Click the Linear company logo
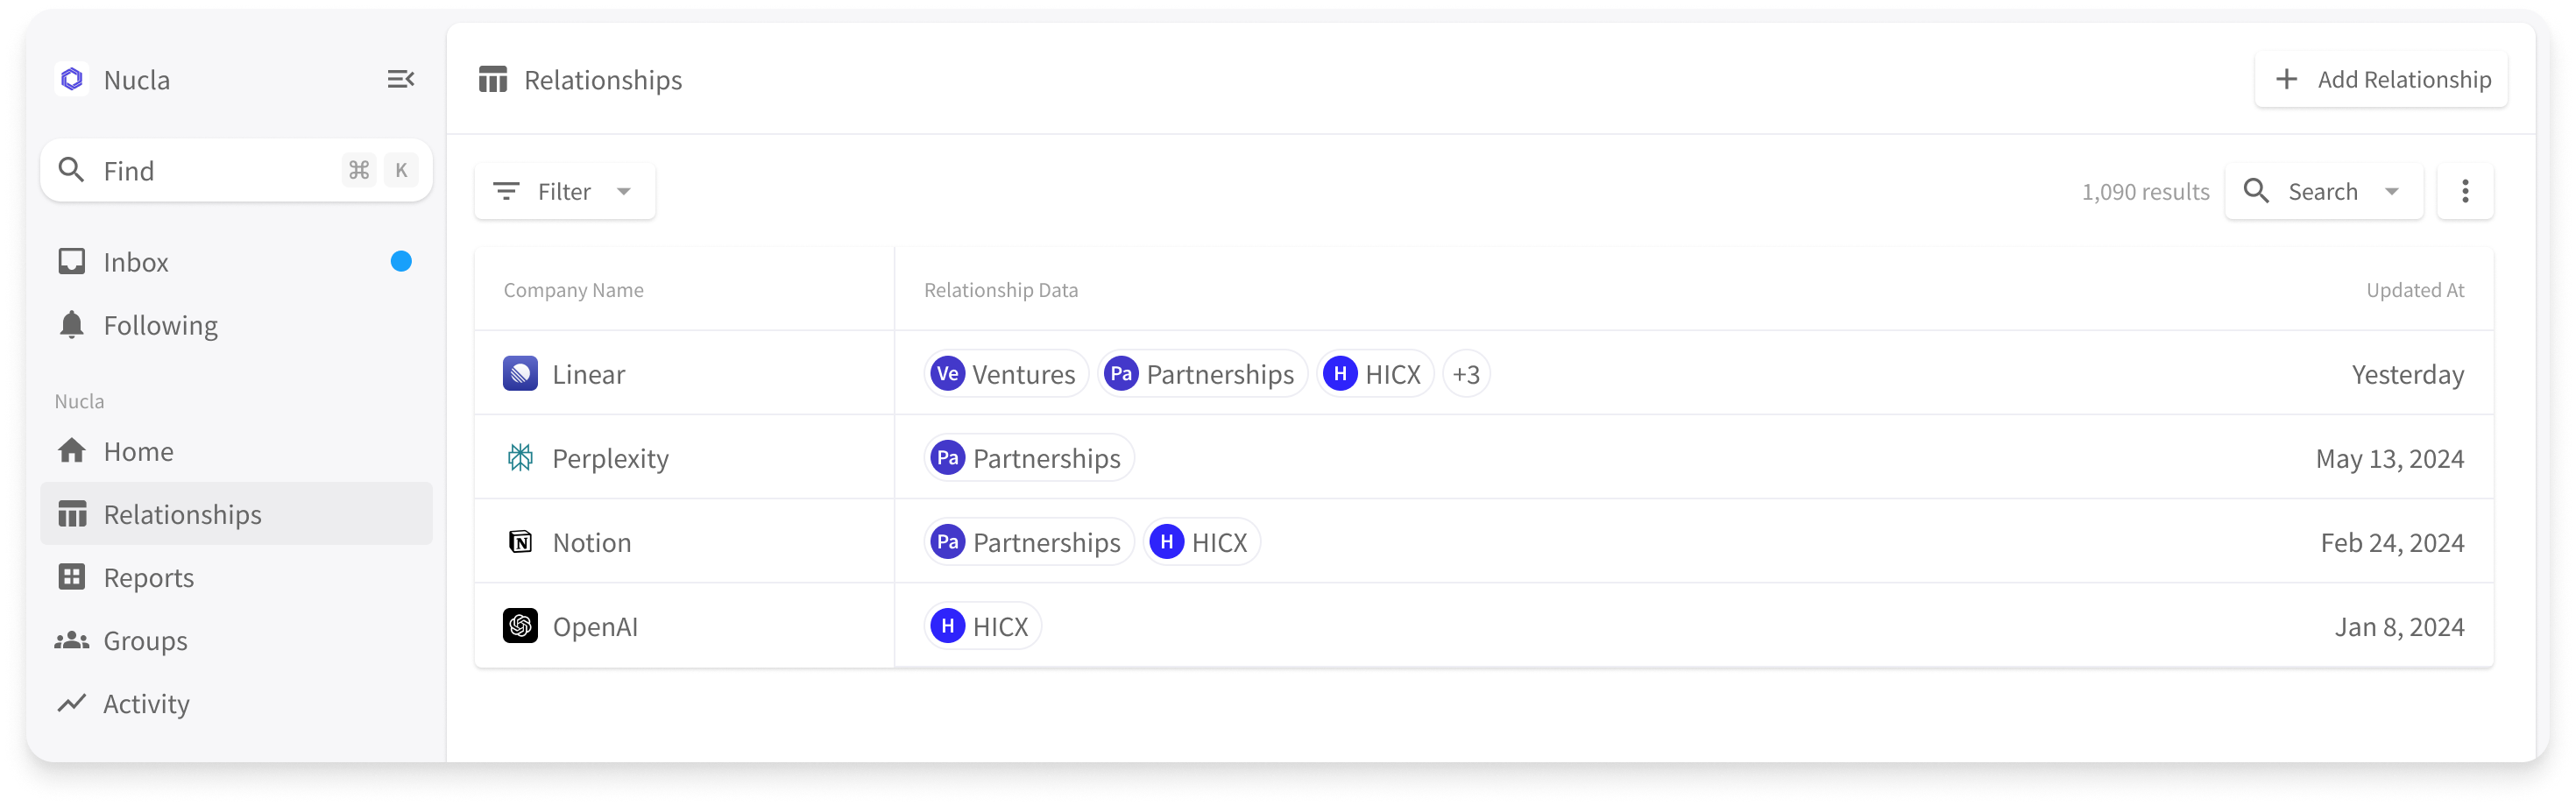The image size is (2576, 806). click(x=520, y=374)
